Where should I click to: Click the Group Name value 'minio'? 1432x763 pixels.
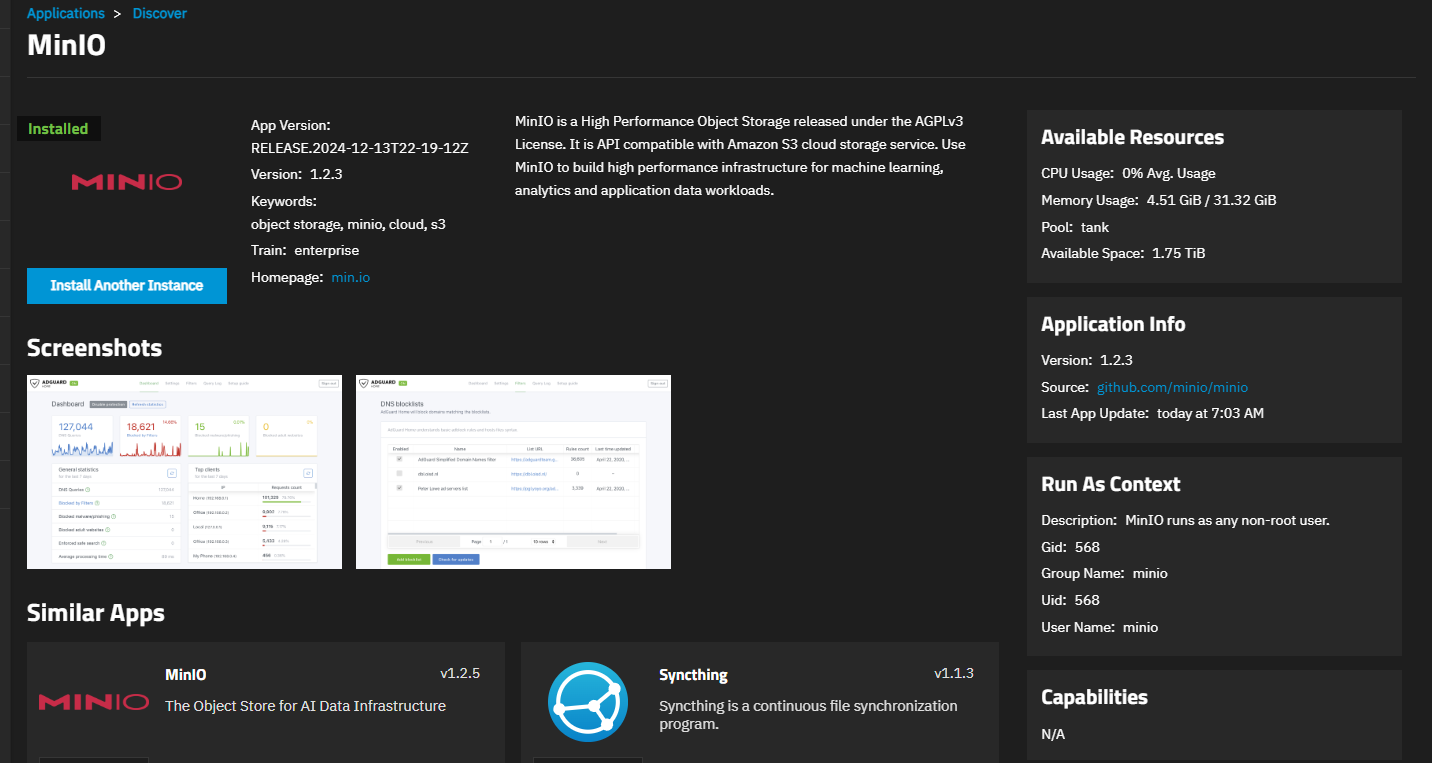click(1150, 573)
